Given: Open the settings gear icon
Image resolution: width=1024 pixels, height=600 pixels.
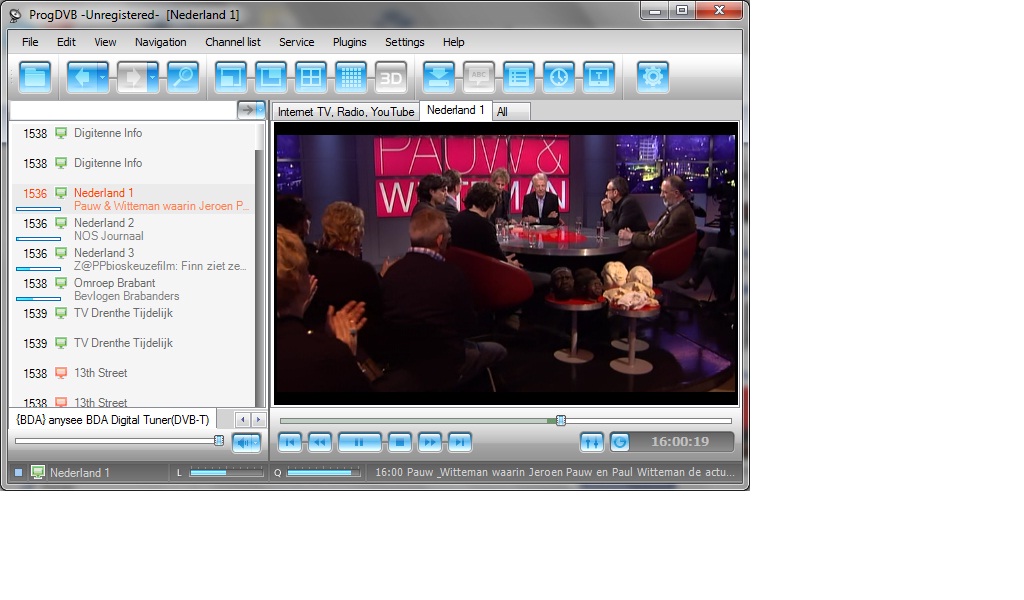Looking at the screenshot, I should [653, 77].
